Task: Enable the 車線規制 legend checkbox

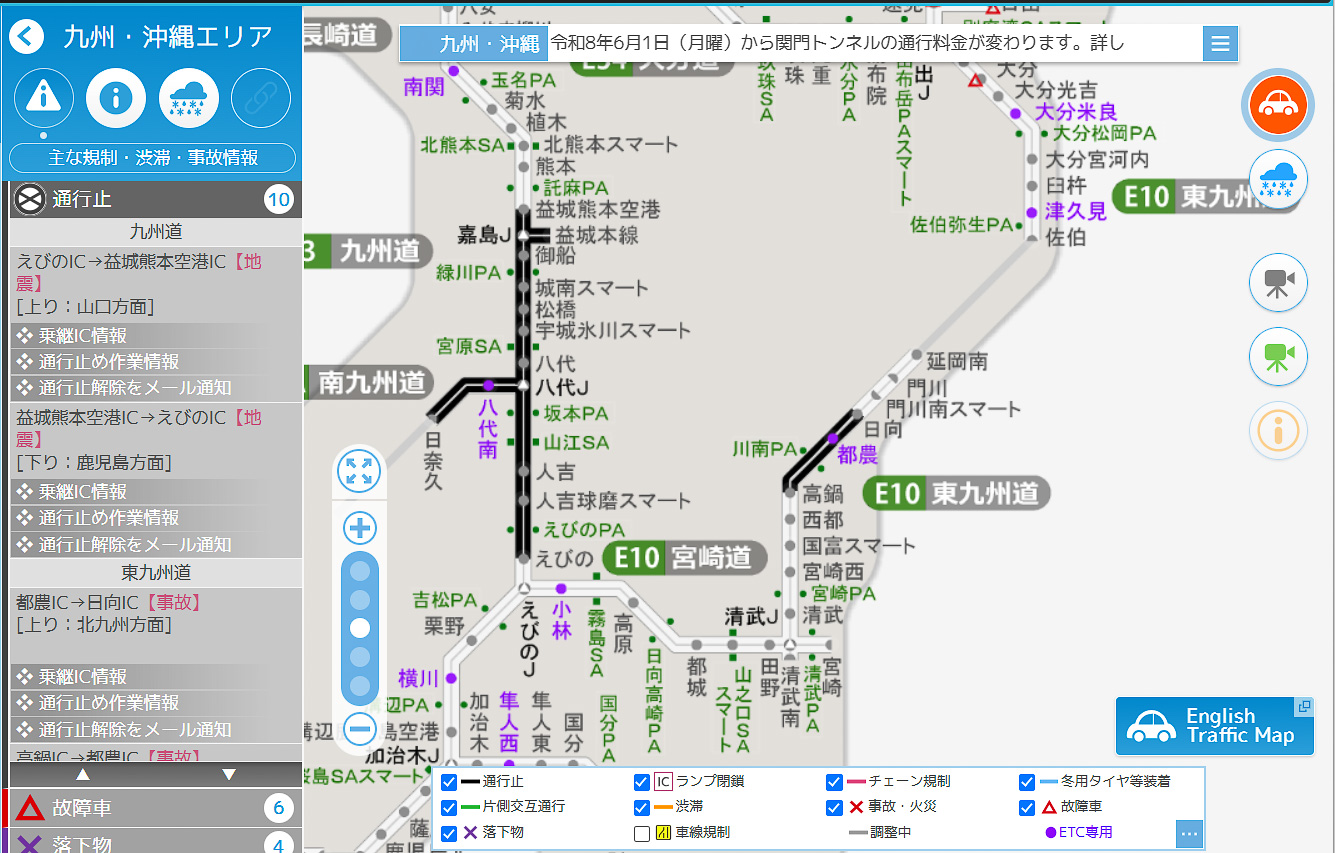Action: point(642,832)
